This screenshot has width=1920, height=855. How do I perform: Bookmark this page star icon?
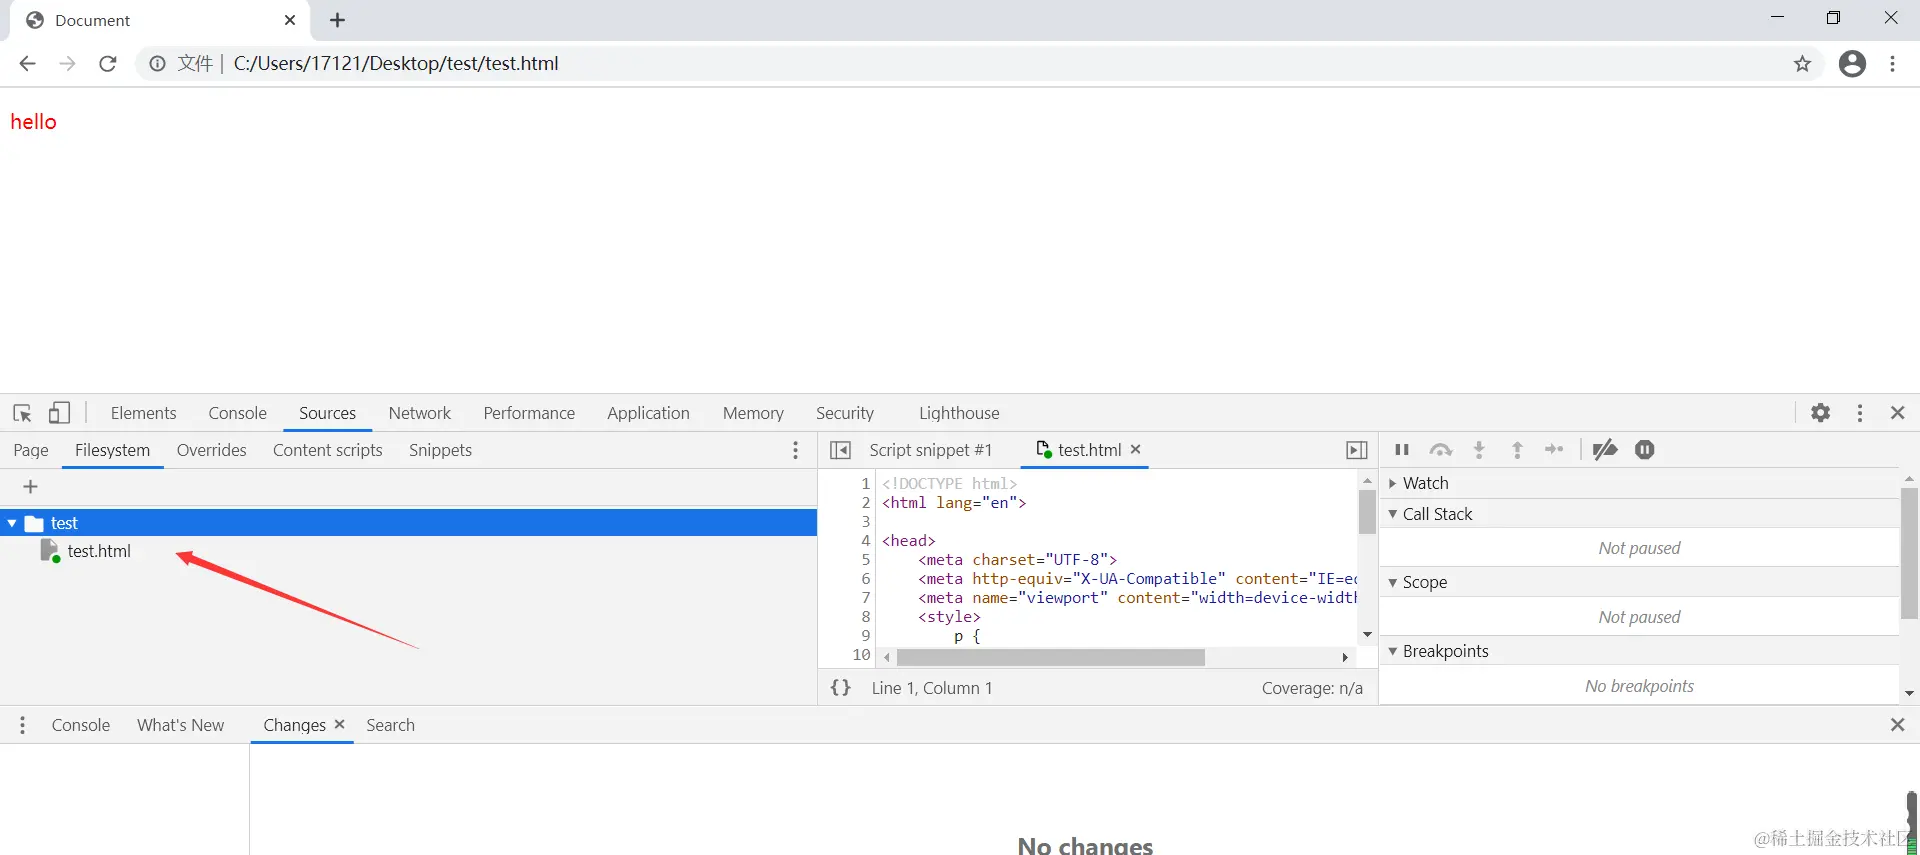click(1802, 64)
